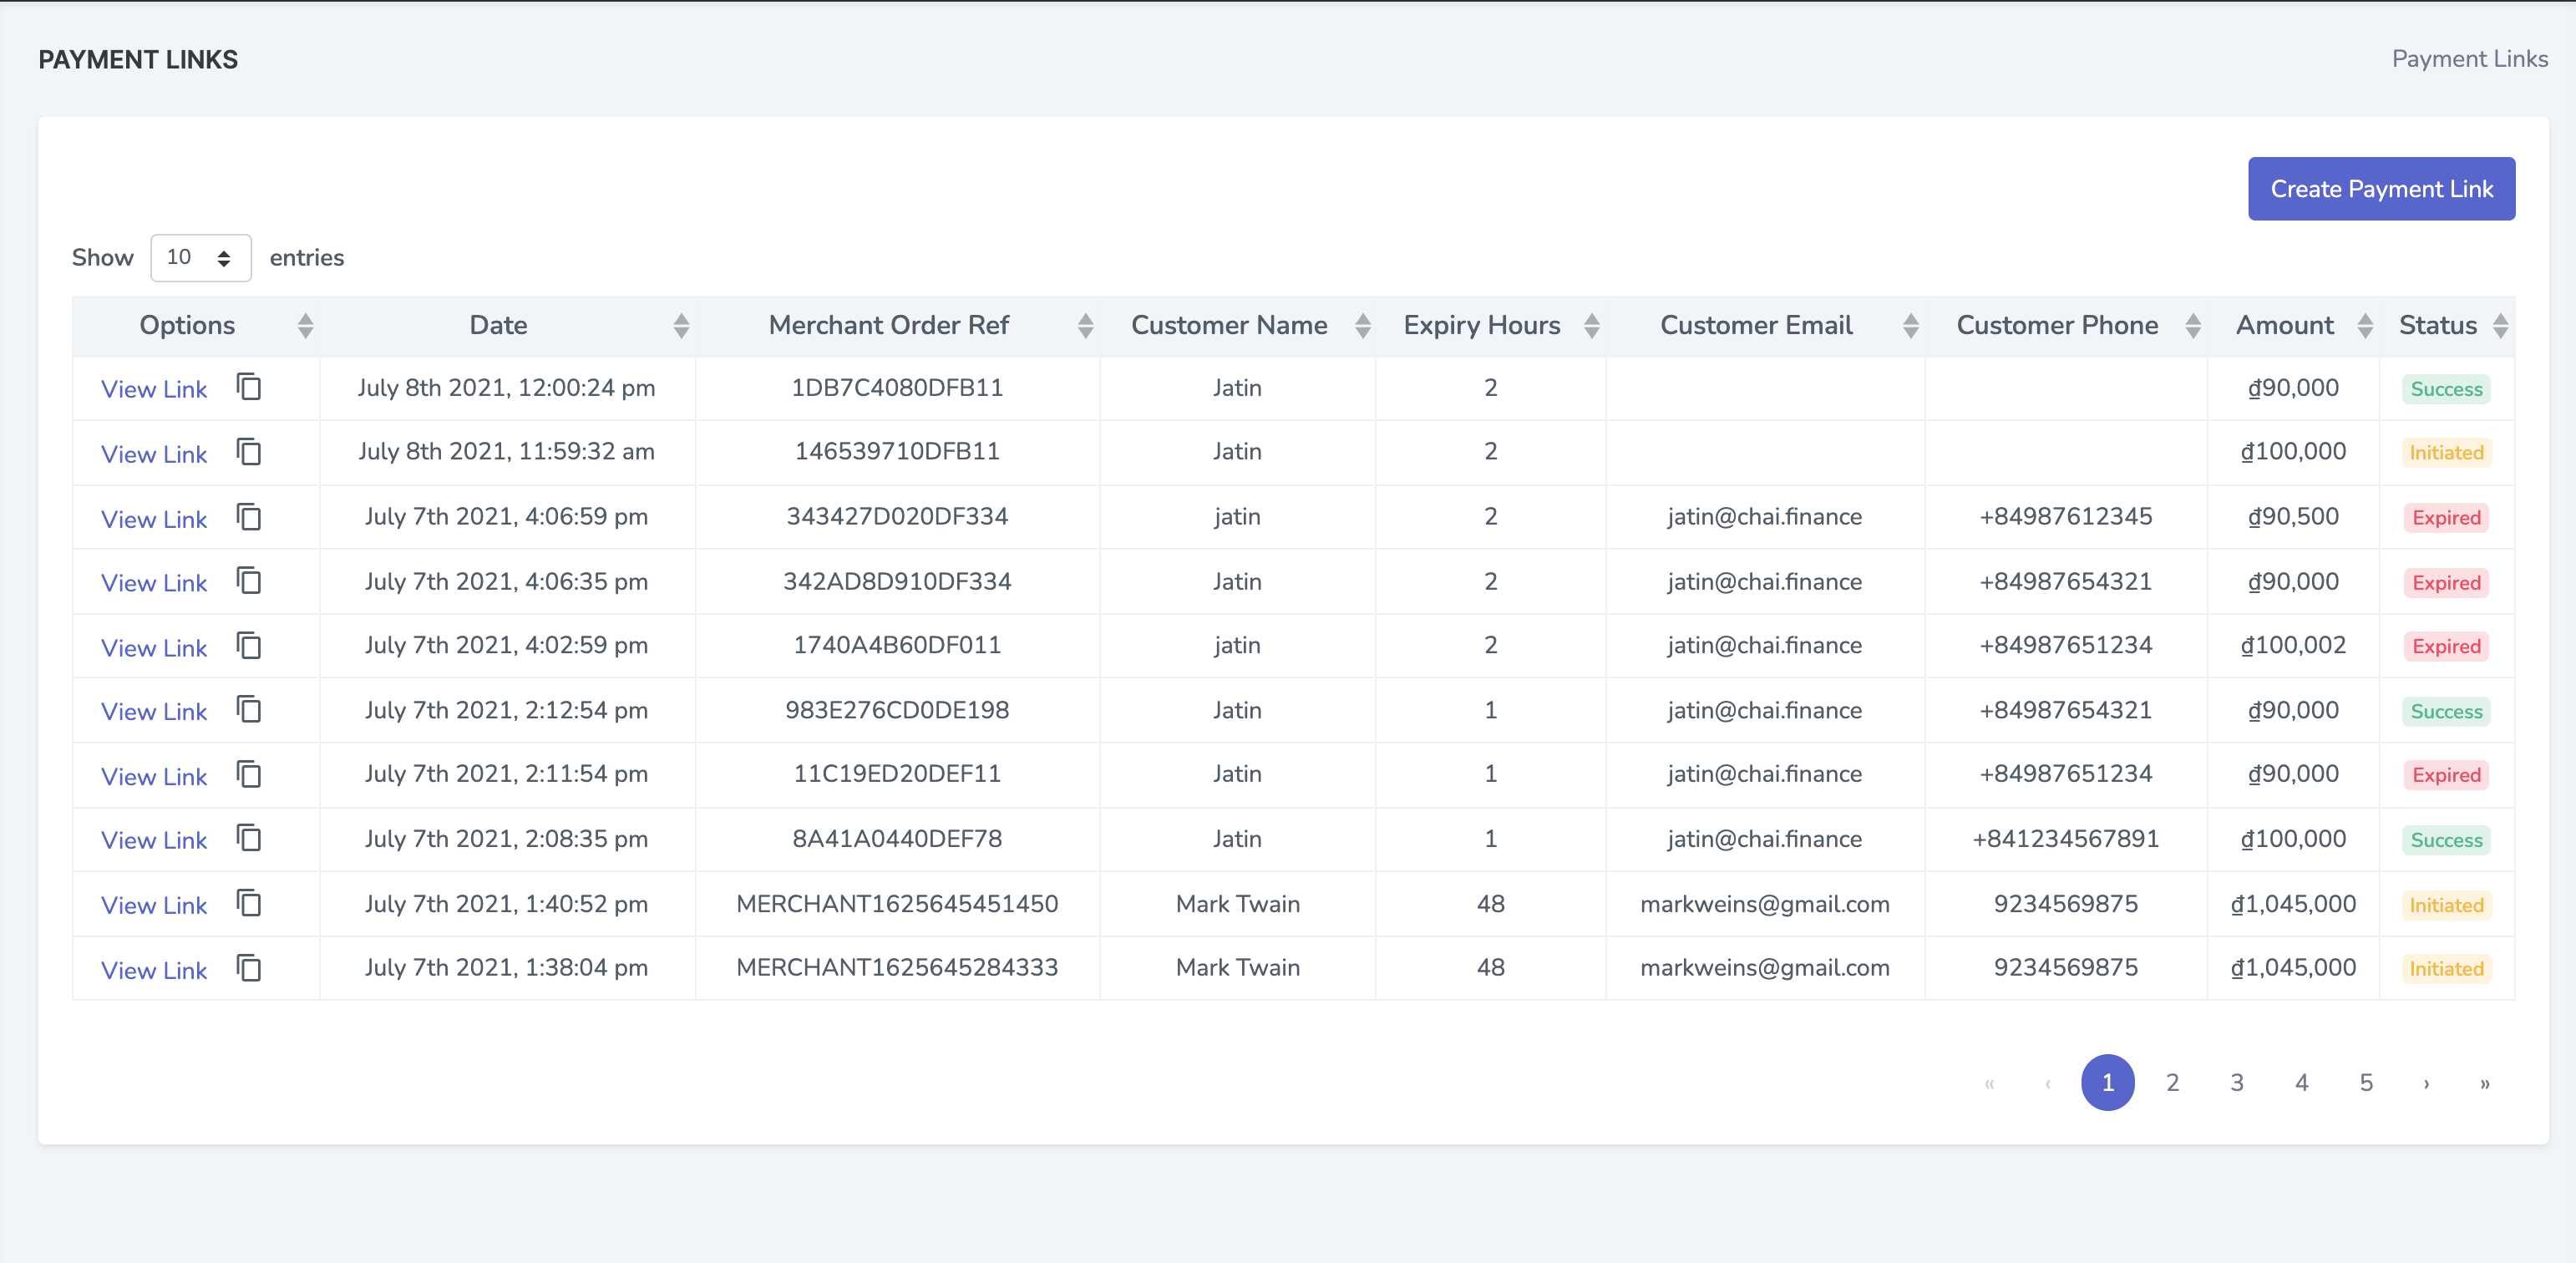
Task: Select Expired status of order 11C19ED20DEF11
Action: pyautogui.click(x=2446, y=775)
